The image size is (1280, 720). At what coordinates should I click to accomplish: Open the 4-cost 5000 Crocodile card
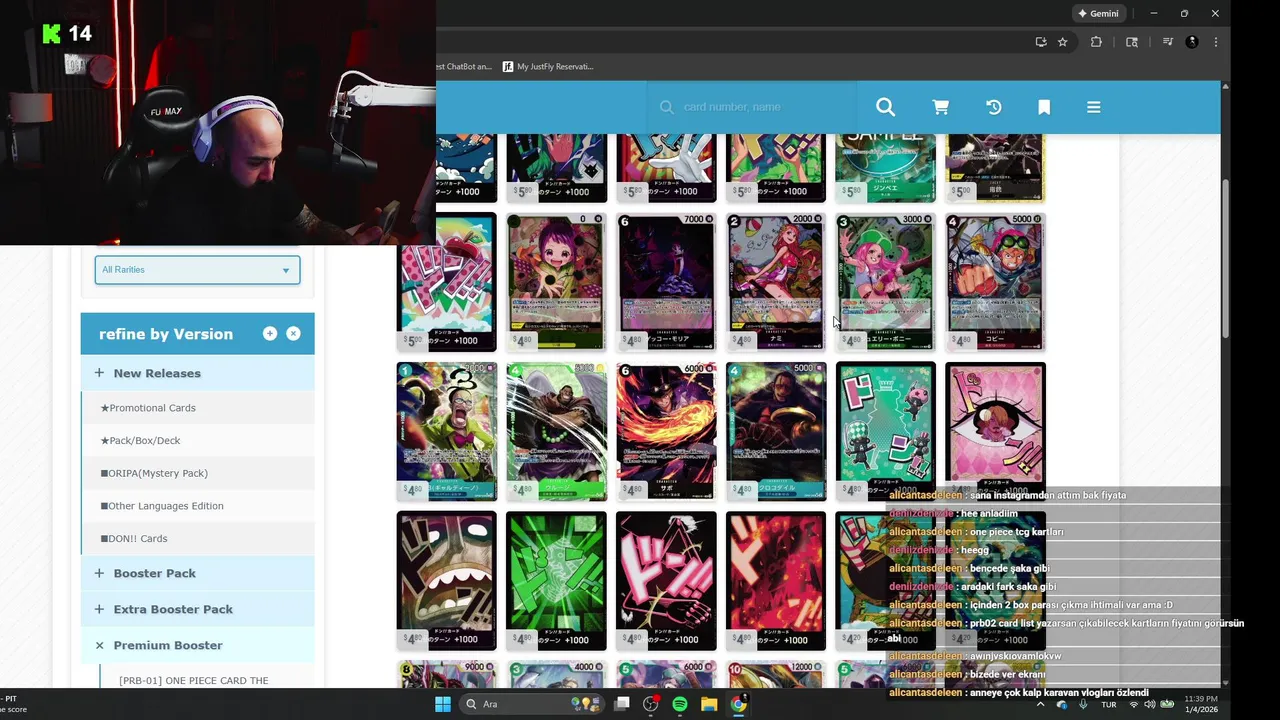pos(776,431)
